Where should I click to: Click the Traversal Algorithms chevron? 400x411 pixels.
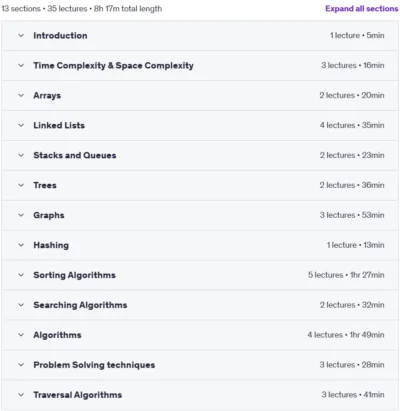click(21, 395)
